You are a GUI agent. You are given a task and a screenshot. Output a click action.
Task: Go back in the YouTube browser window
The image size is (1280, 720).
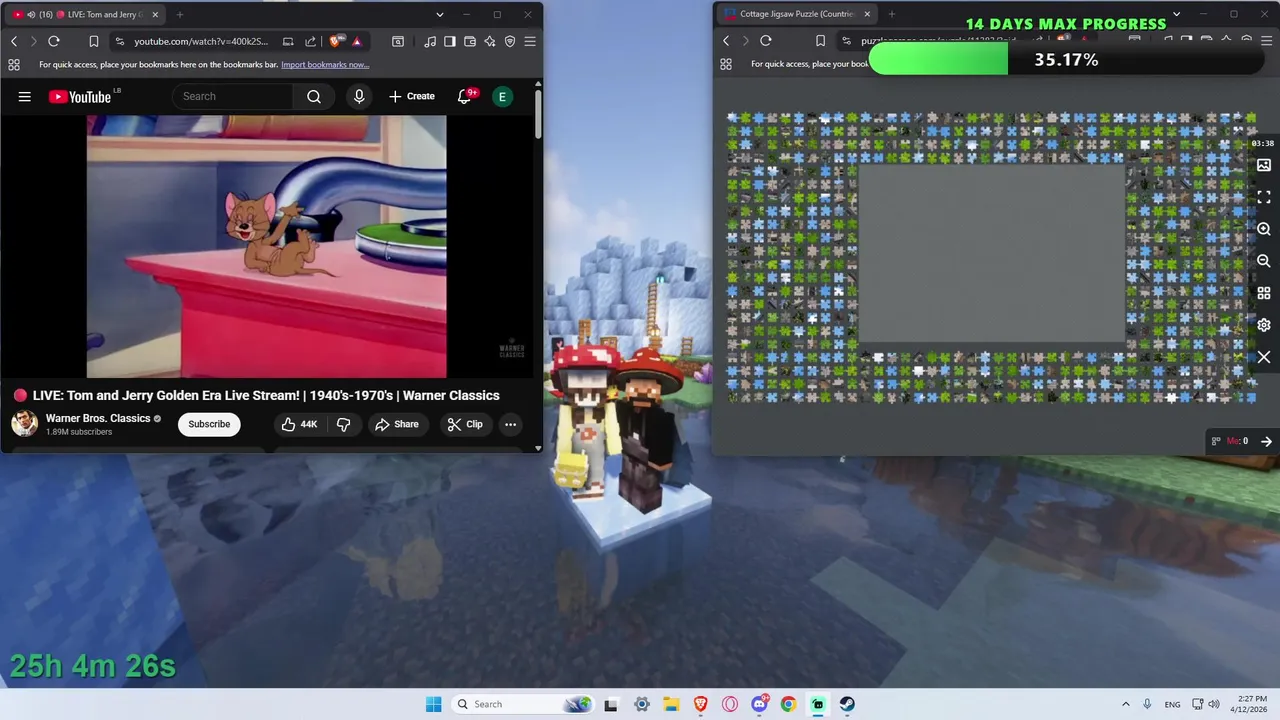click(x=14, y=41)
